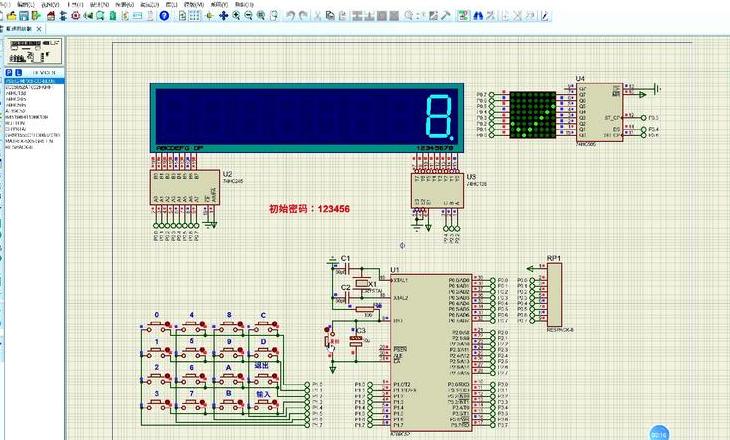Open Design Explorer green icon
The height and width of the screenshot is (440, 730).
pos(113,16)
